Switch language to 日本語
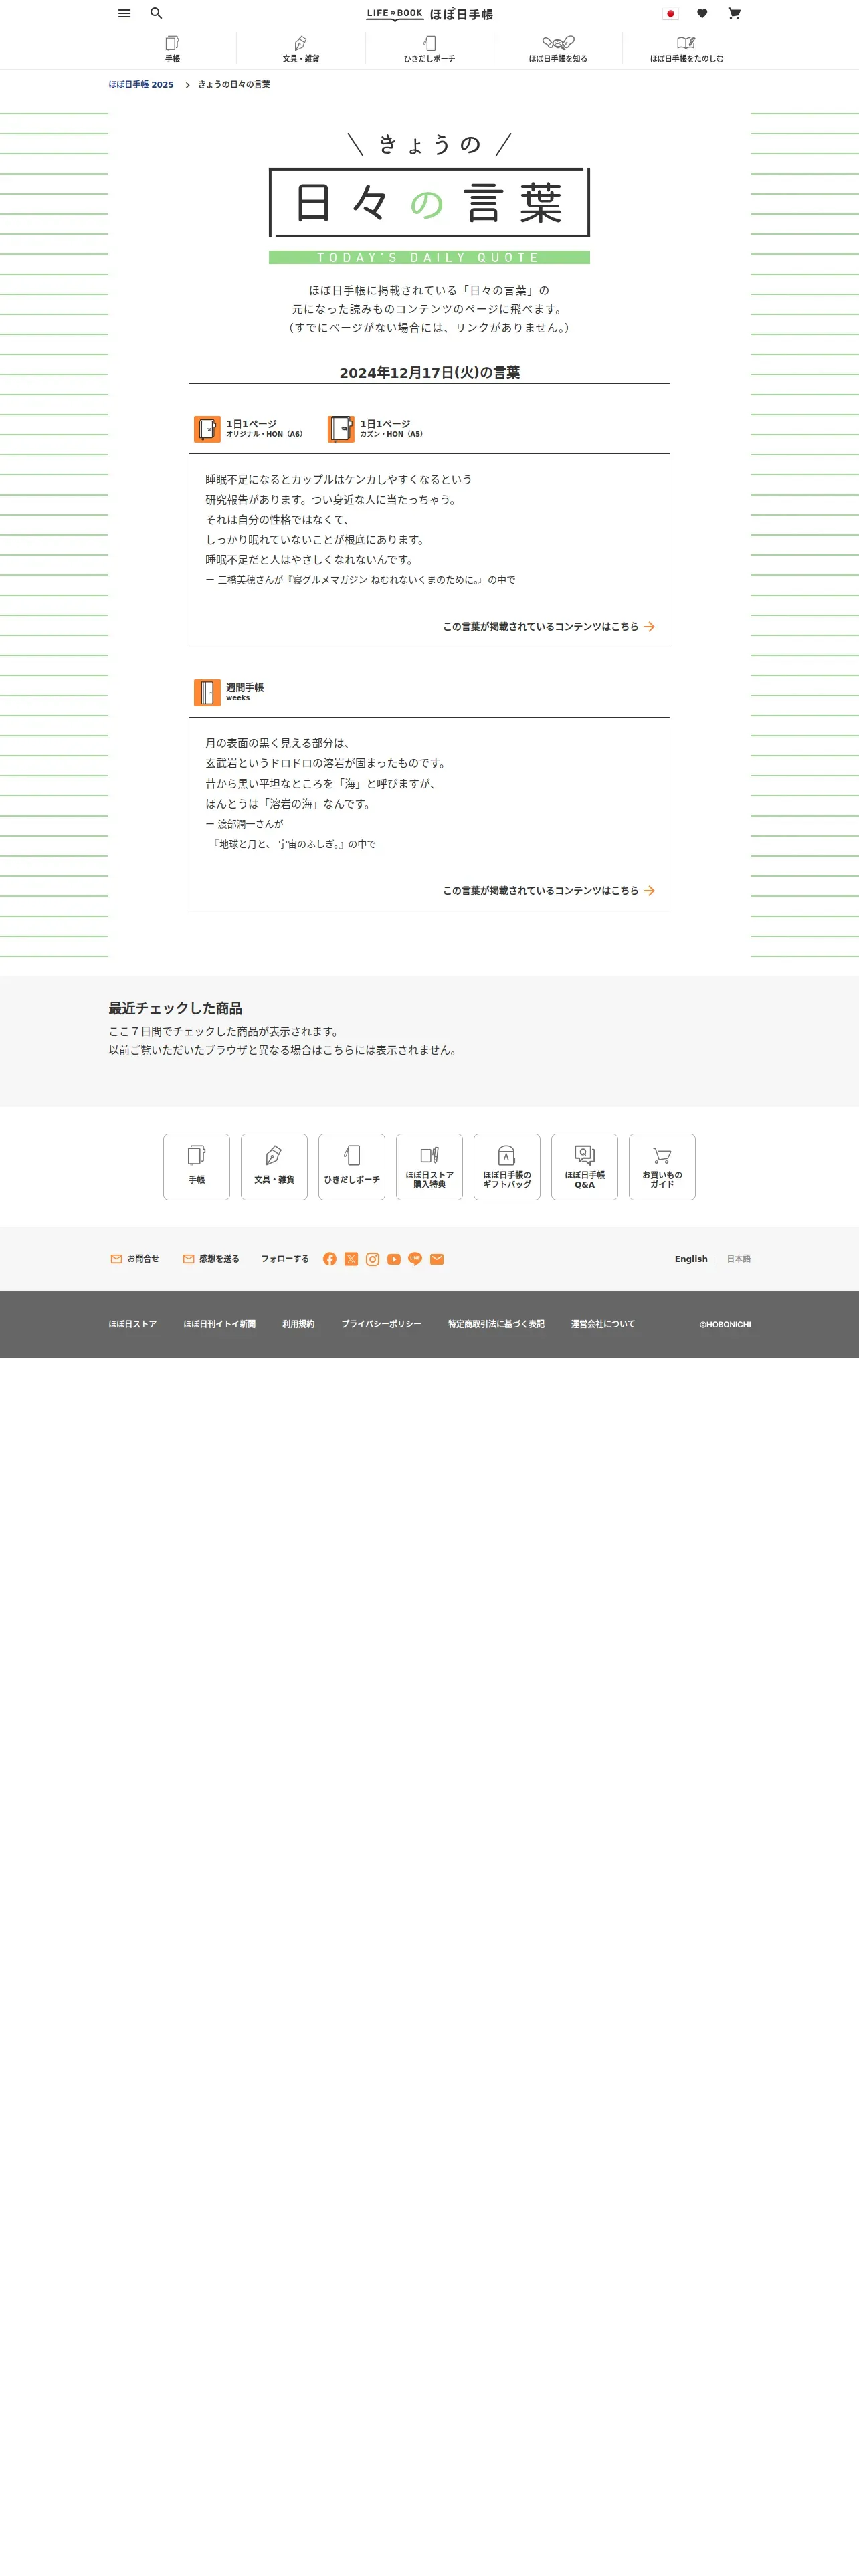 [739, 1259]
